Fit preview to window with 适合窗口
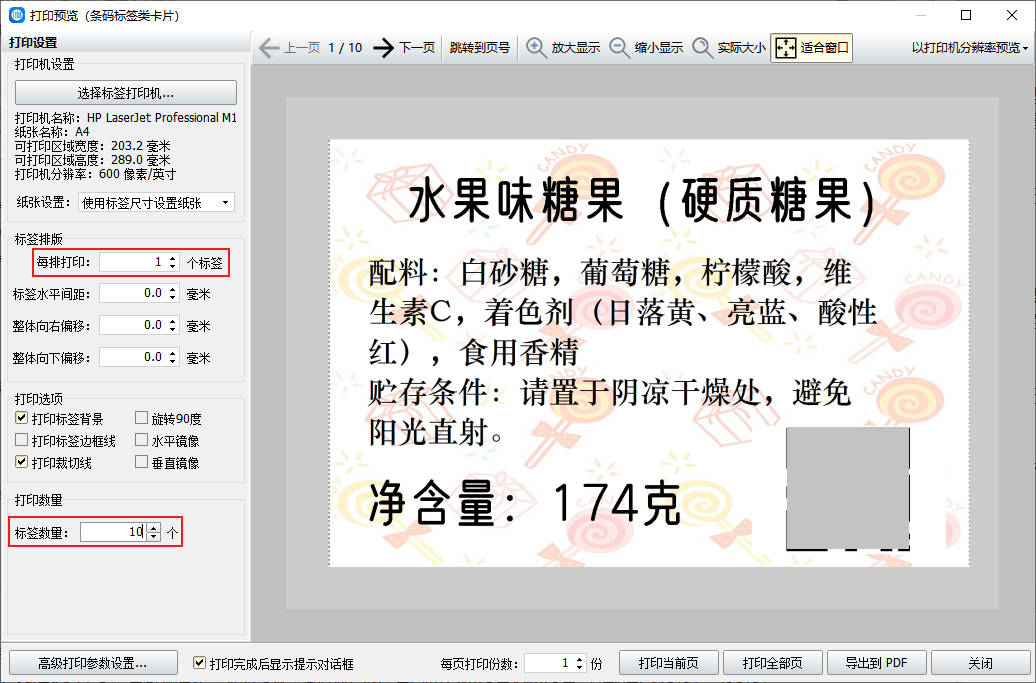The image size is (1036, 683). (x=811, y=48)
